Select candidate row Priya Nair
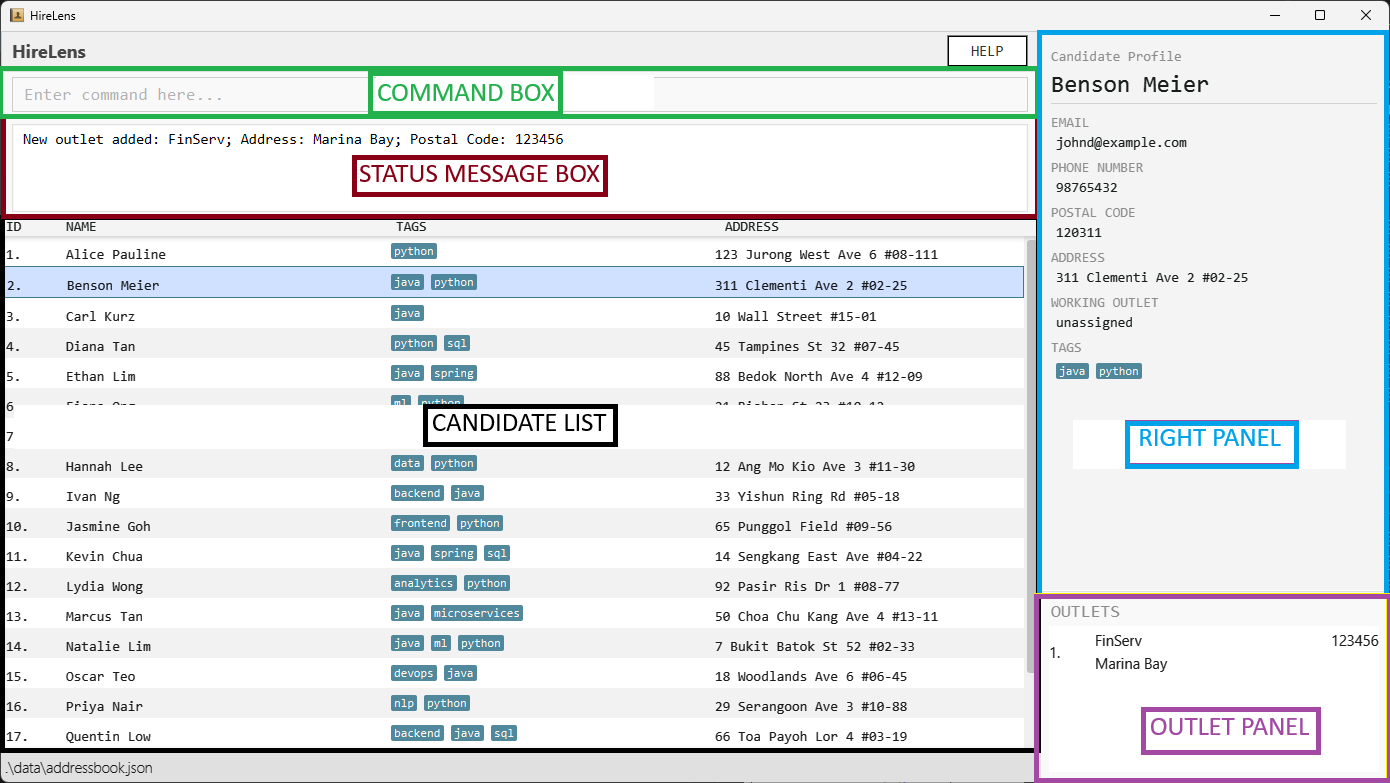Image resolution: width=1390 pixels, height=783 pixels. tap(514, 705)
